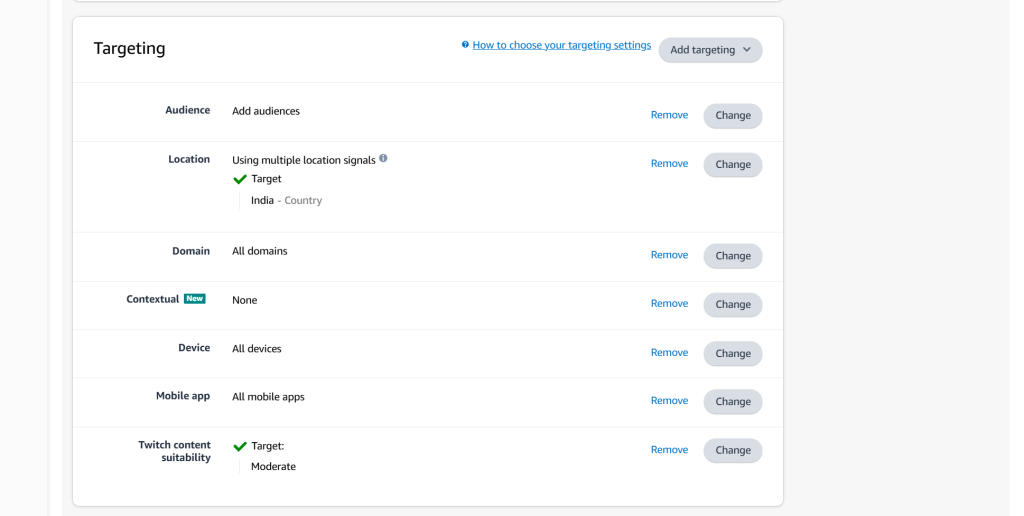Click the green Target checkmark under Location

240,179
